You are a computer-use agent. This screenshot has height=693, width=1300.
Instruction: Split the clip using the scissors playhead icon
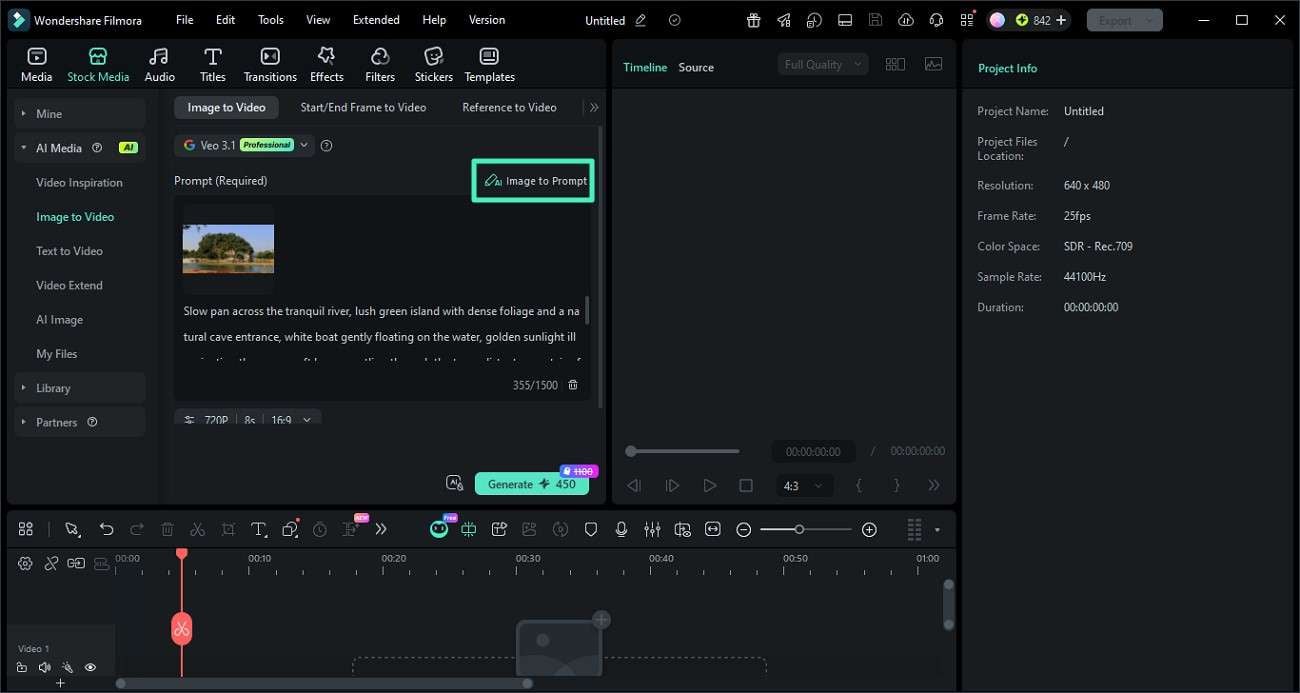[x=181, y=628]
